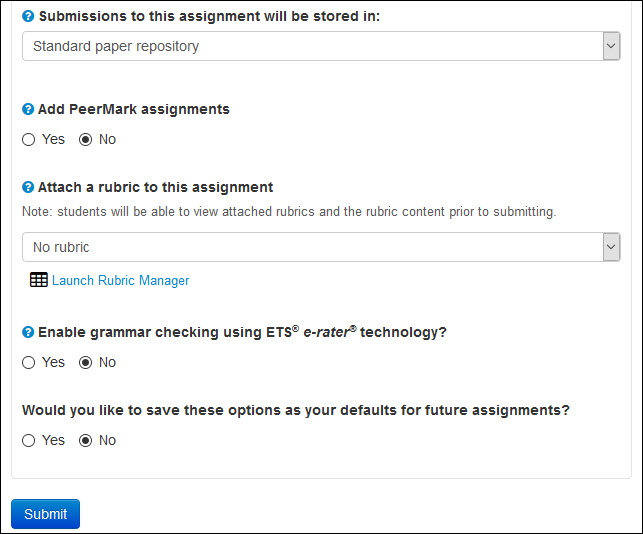This screenshot has height=534, width=643.
Task: Select Yes for Add PeerMark assignments
Action: click(x=29, y=139)
